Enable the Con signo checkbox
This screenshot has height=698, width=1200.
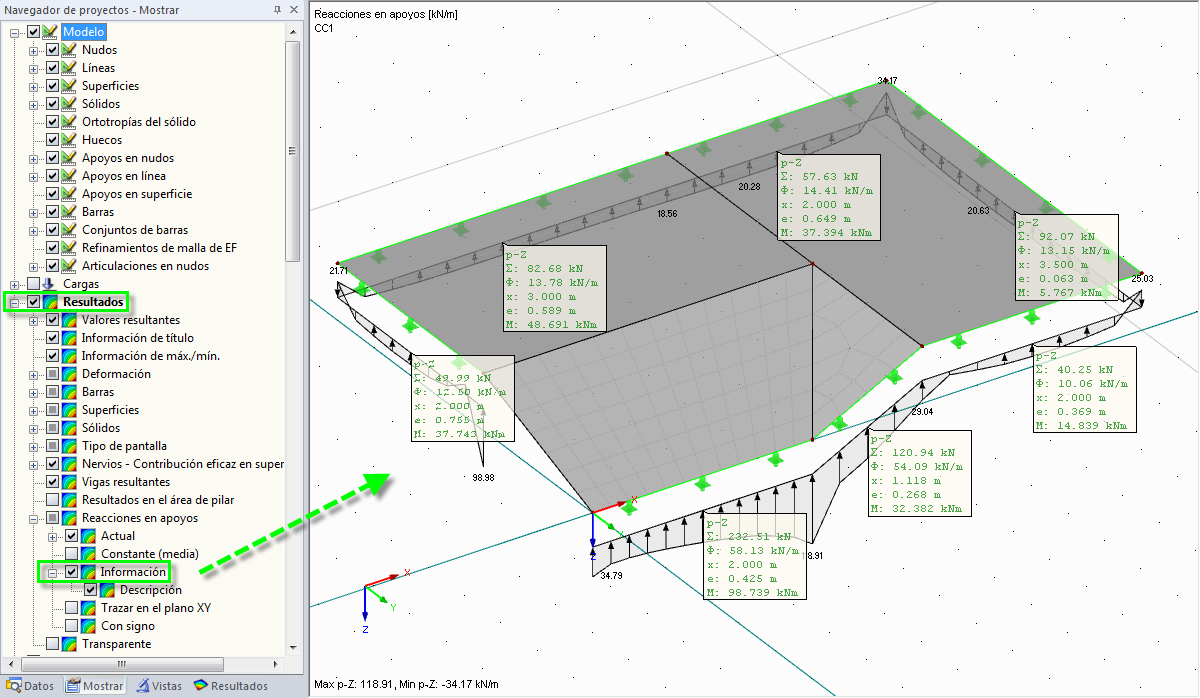[71, 626]
